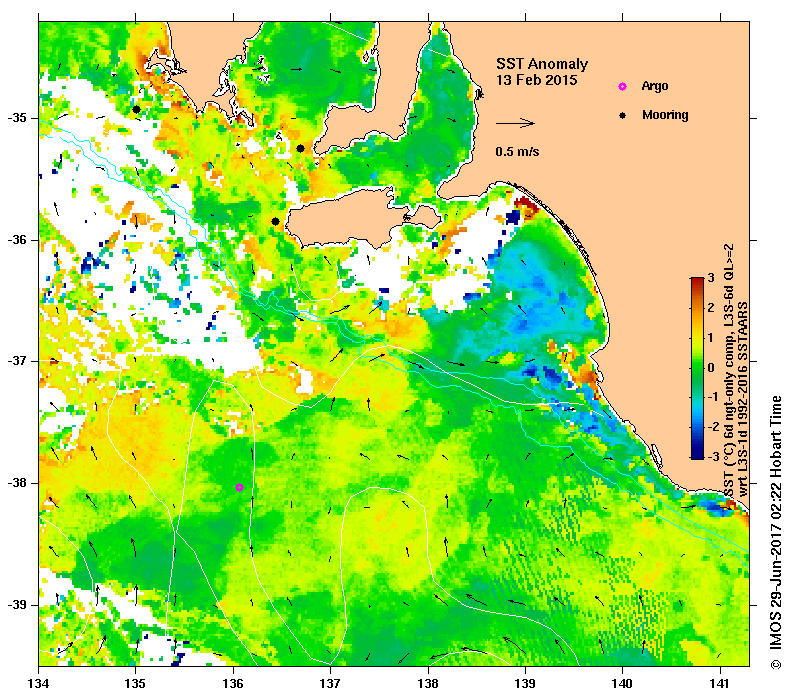
Task: Click the longitude label '140'
Action: click(623, 684)
